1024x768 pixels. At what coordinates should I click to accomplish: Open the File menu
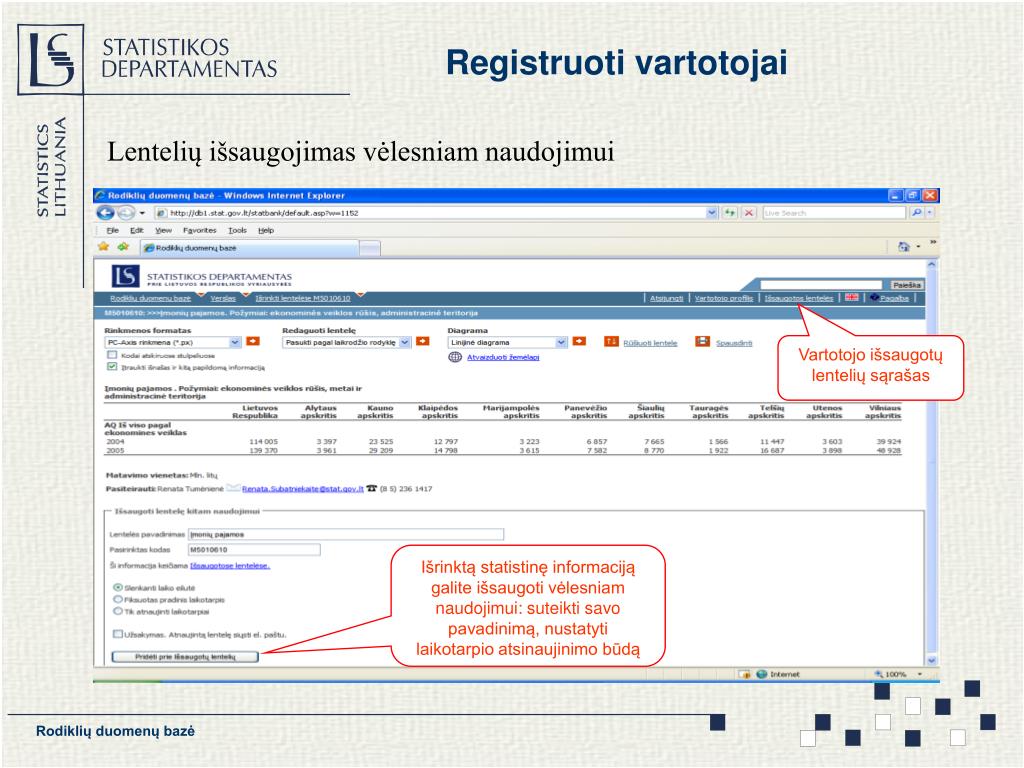click(112, 230)
